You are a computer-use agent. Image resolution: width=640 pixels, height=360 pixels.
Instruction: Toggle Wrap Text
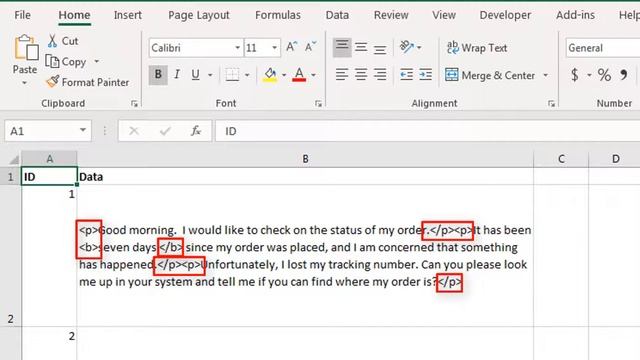pos(477,48)
